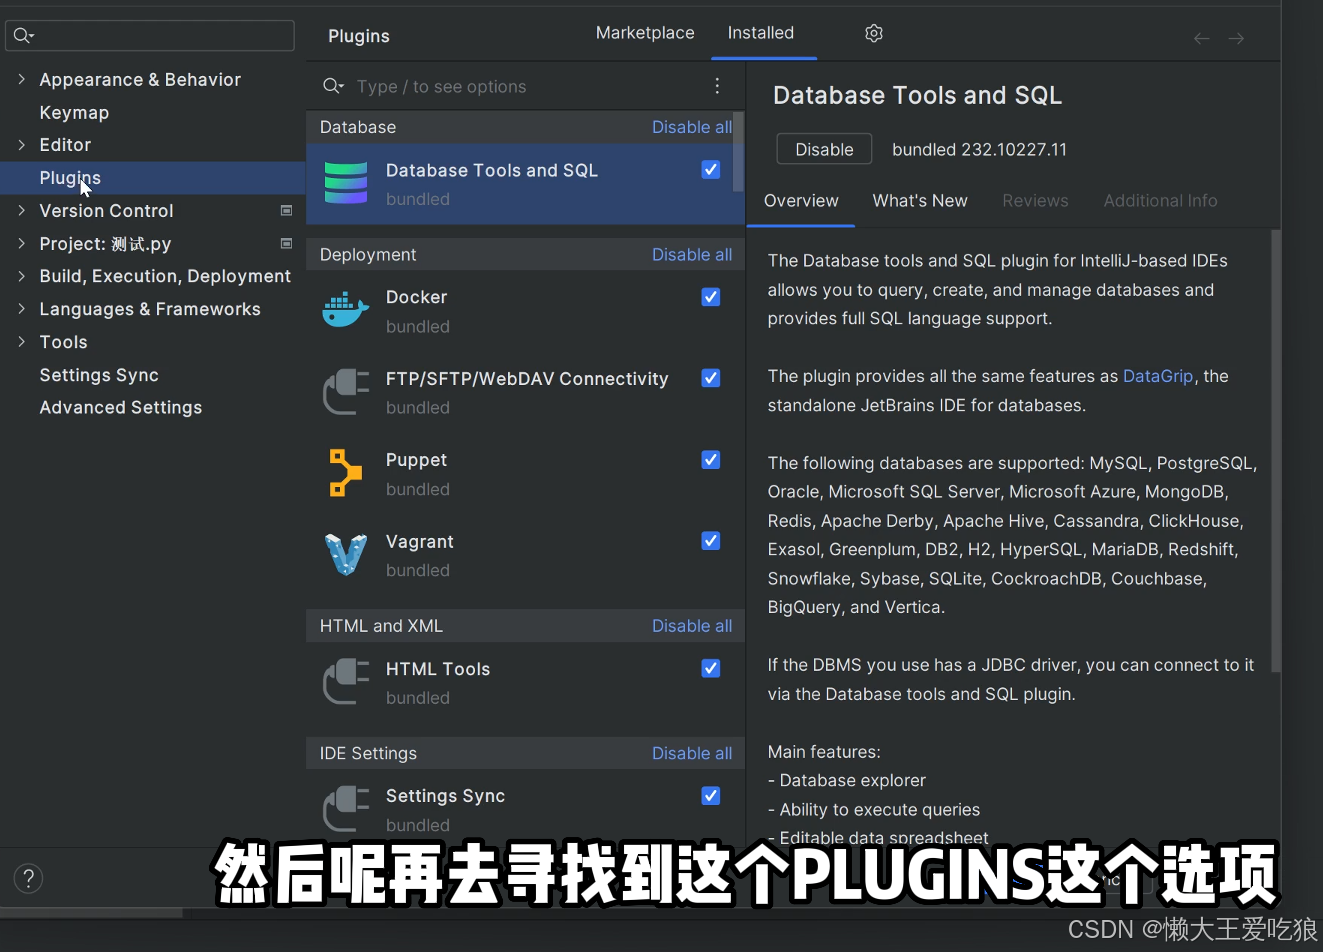Click the forward navigation arrow
Image resolution: width=1323 pixels, height=952 pixels.
point(1236,38)
